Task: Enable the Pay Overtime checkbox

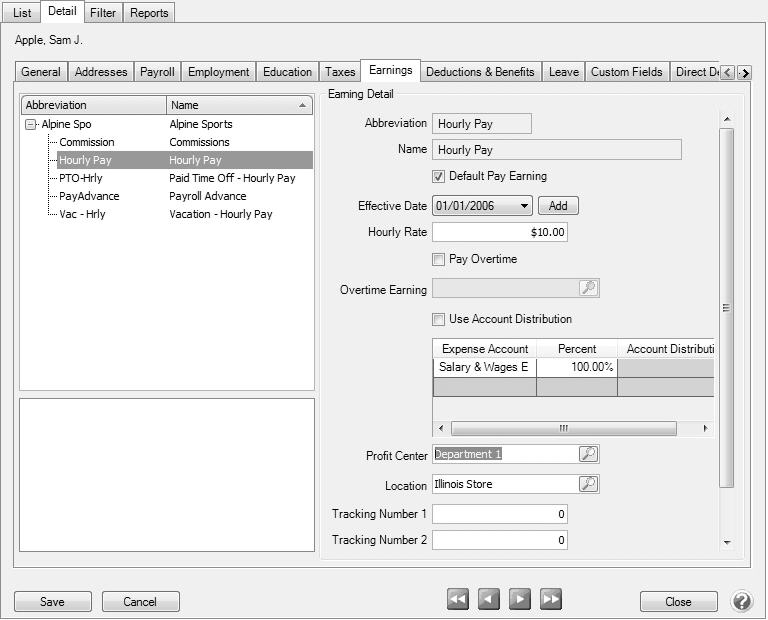Action: coord(438,259)
